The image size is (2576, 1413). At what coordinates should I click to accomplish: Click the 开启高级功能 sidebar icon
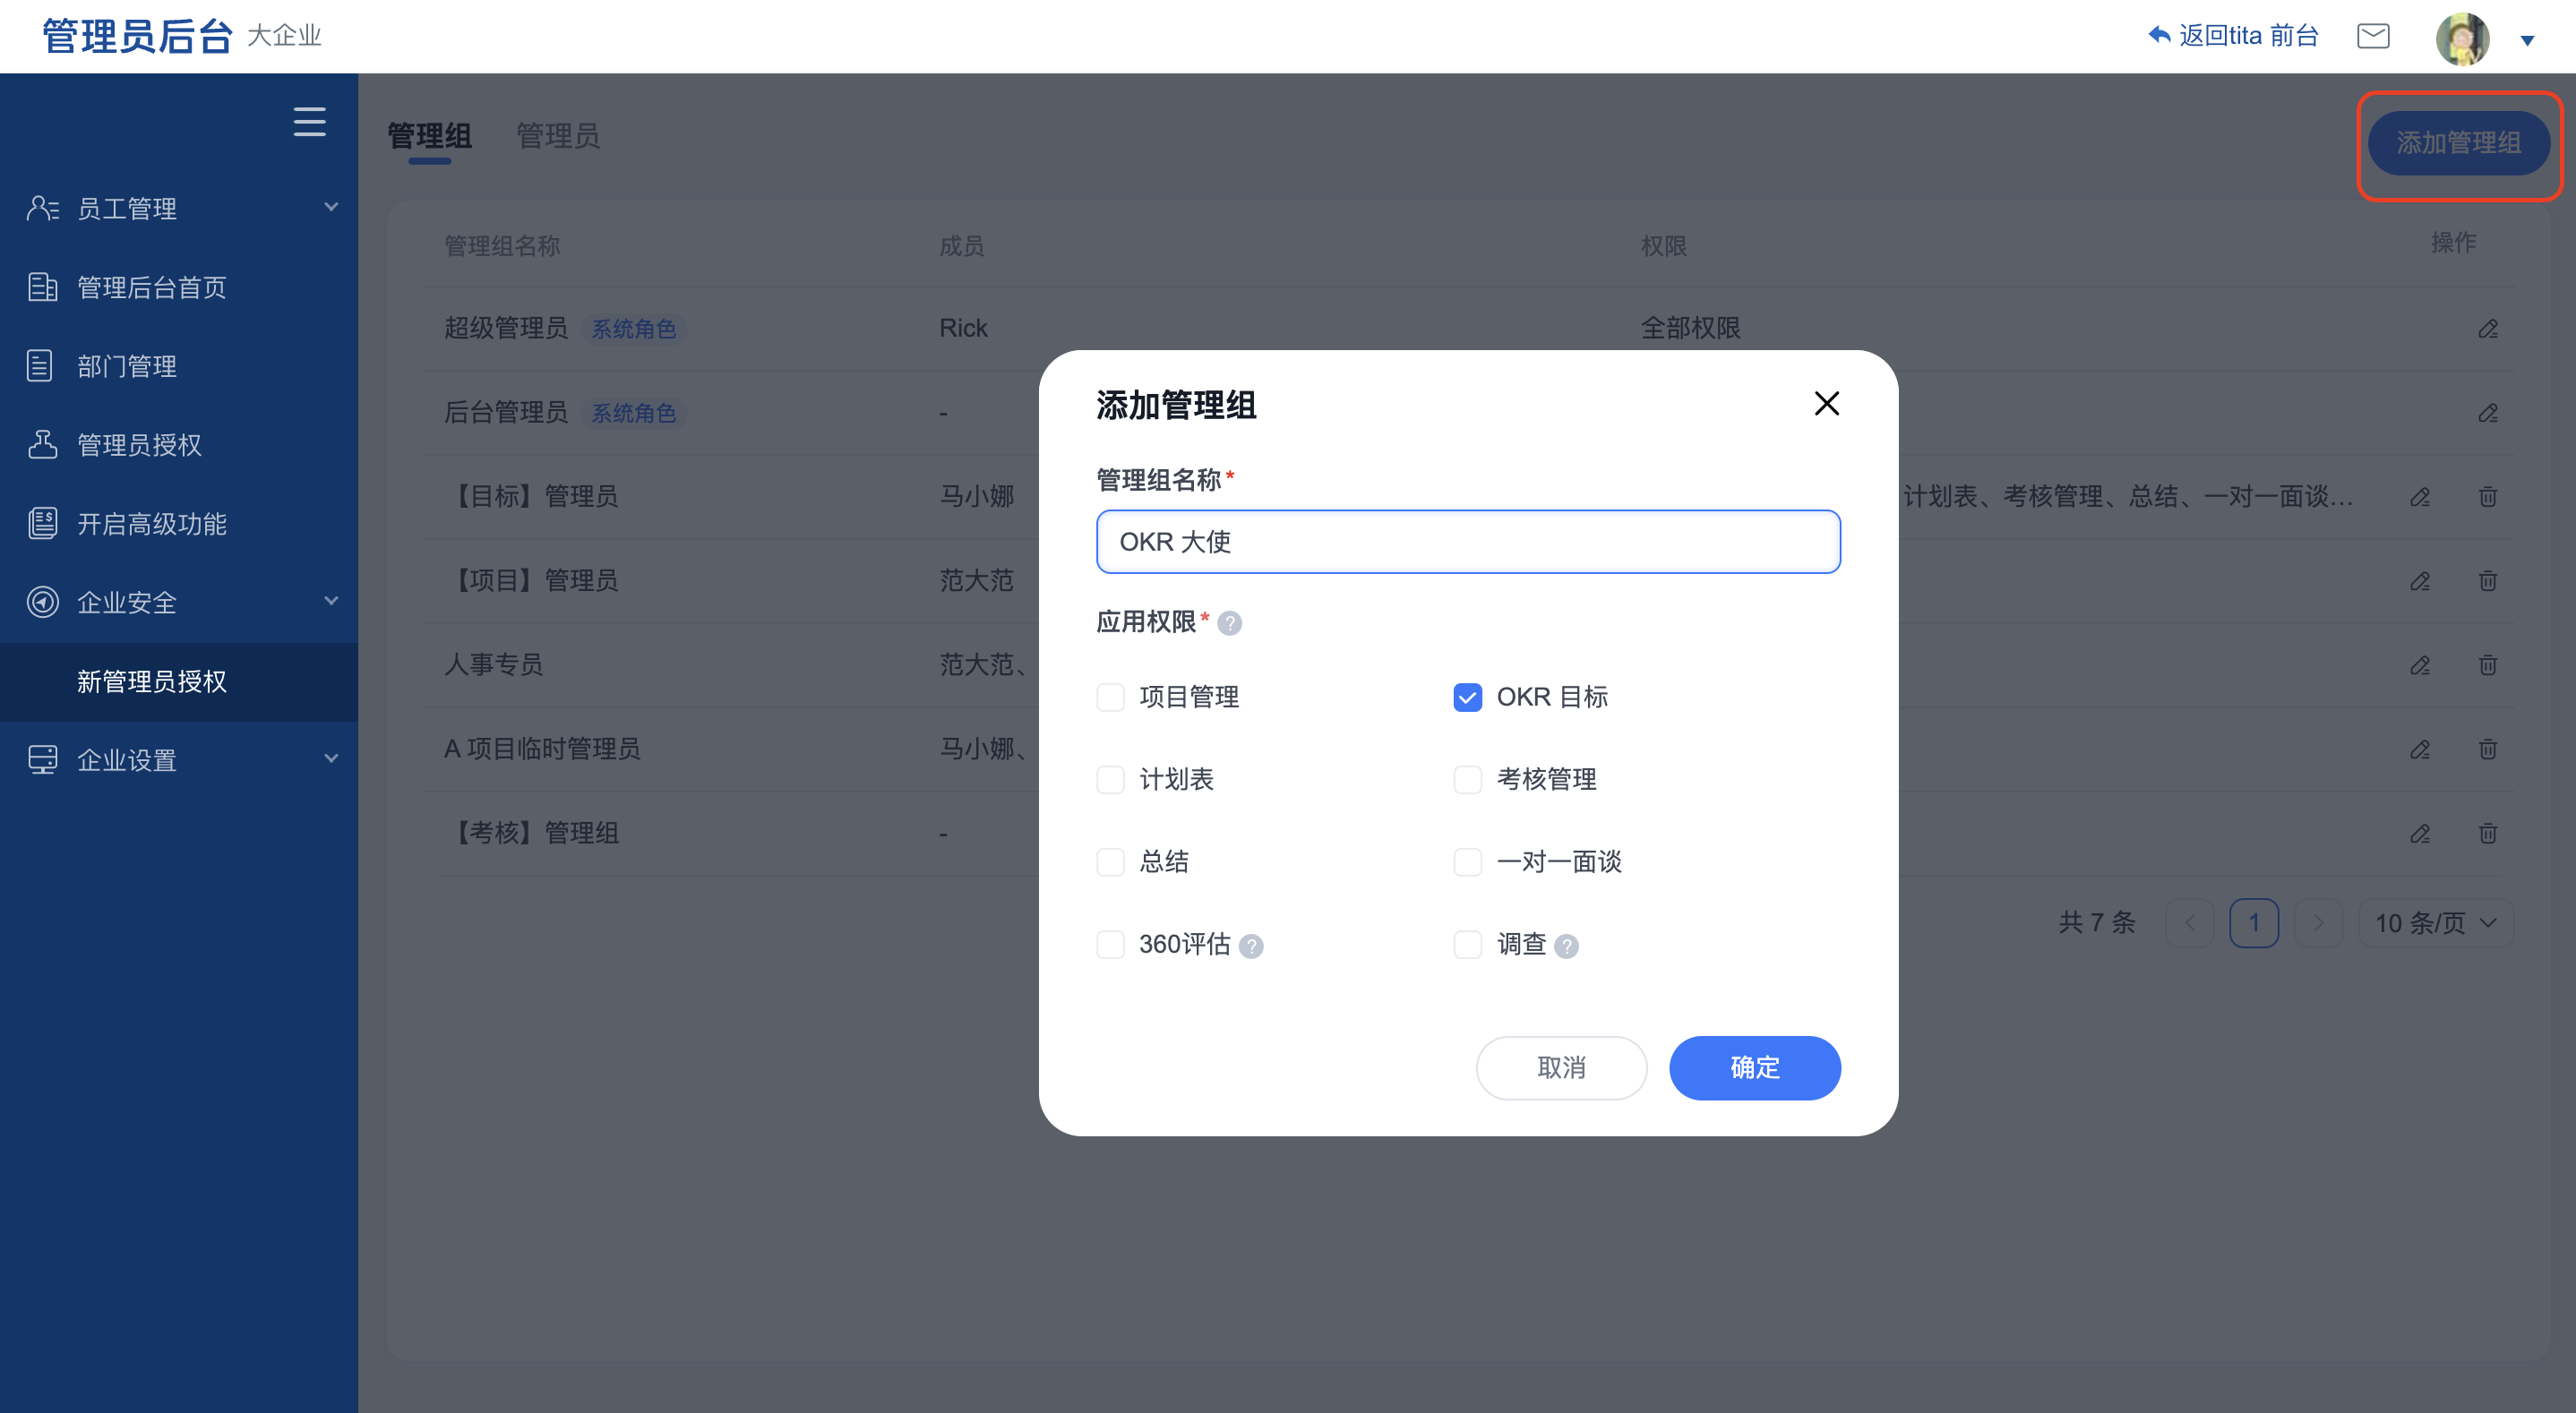[x=42, y=523]
